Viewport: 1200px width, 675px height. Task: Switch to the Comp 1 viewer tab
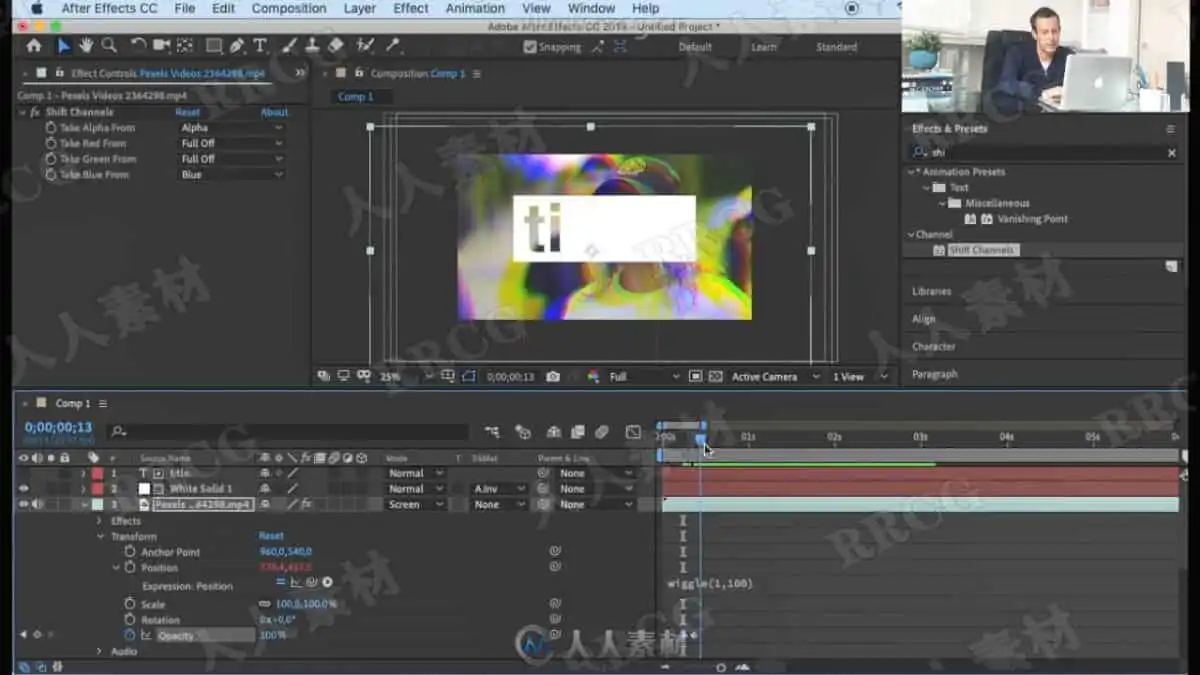pyautogui.click(x=356, y=97)
